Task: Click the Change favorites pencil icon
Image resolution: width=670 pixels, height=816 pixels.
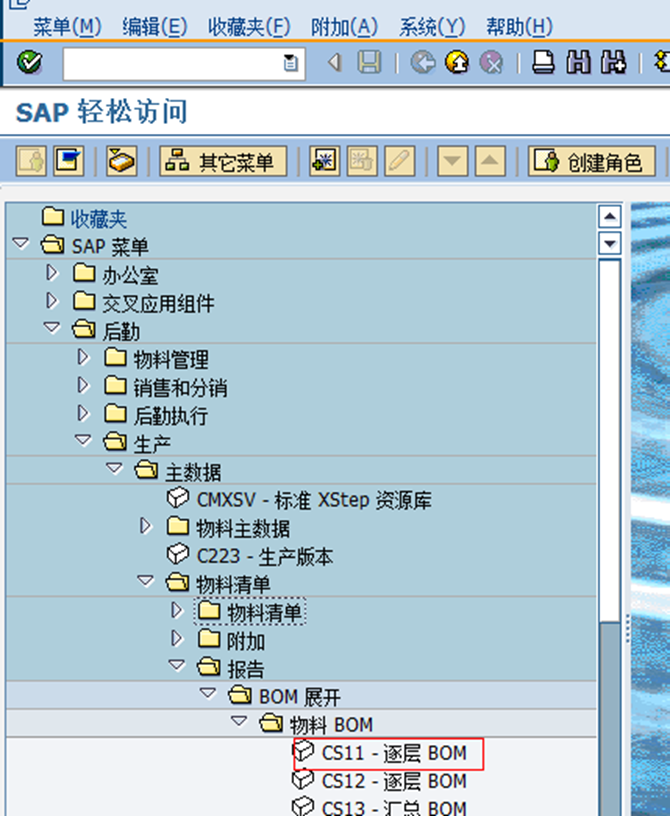Action: (x=400, y=161)
